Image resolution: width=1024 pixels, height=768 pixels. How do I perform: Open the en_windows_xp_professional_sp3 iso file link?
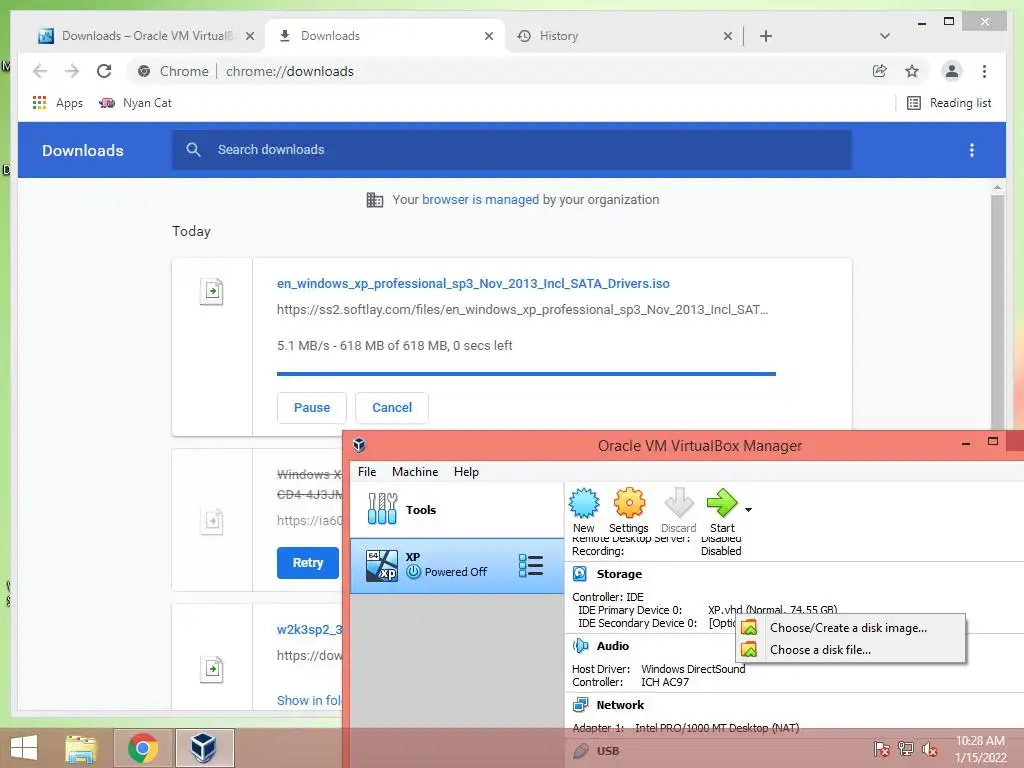click(x=473, y=283)
